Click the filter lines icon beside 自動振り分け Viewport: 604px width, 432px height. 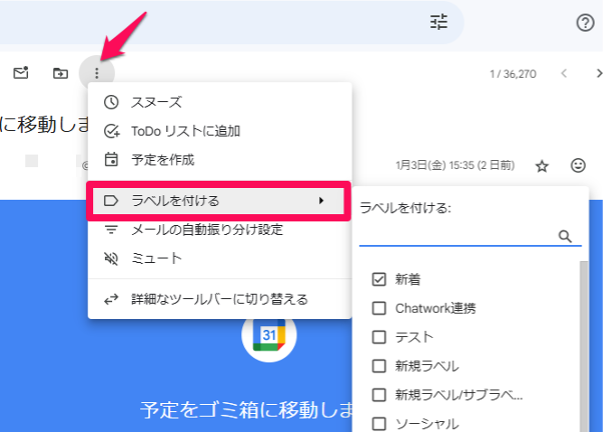[x=111, y=230]
